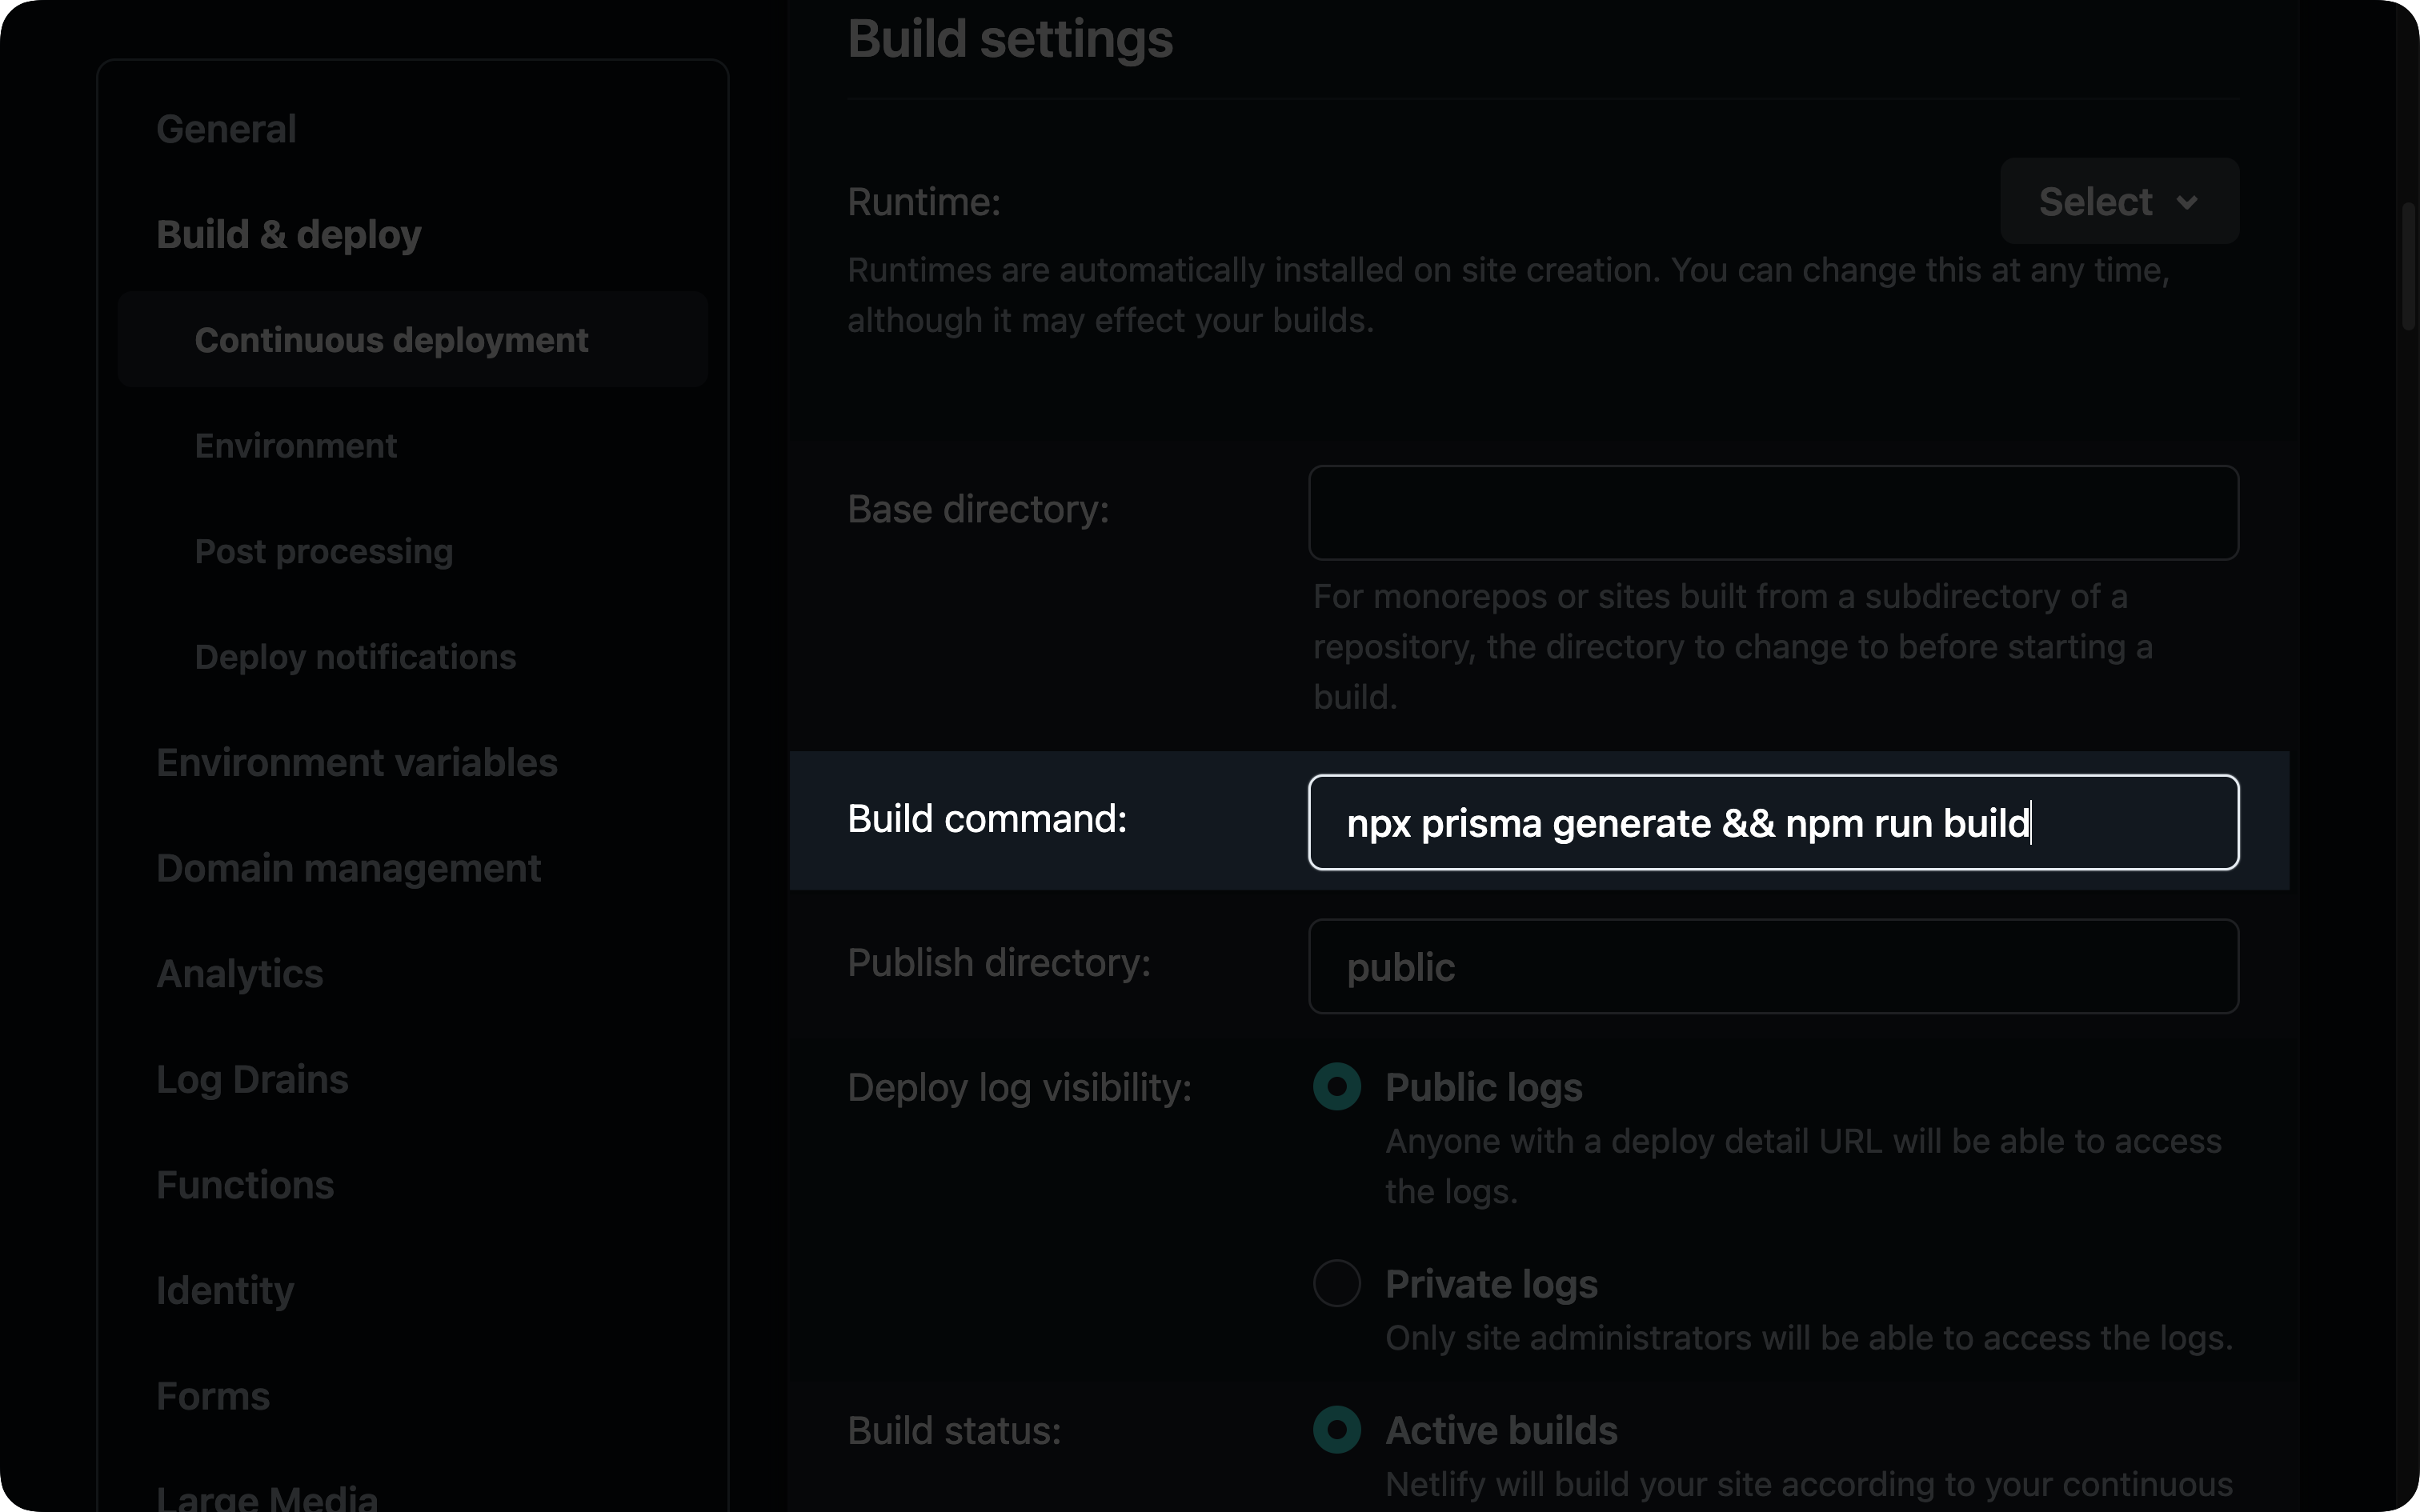Open Build & deploy settings section
The width and height of the screenshot is (2420, 1512).
(287, 232)
